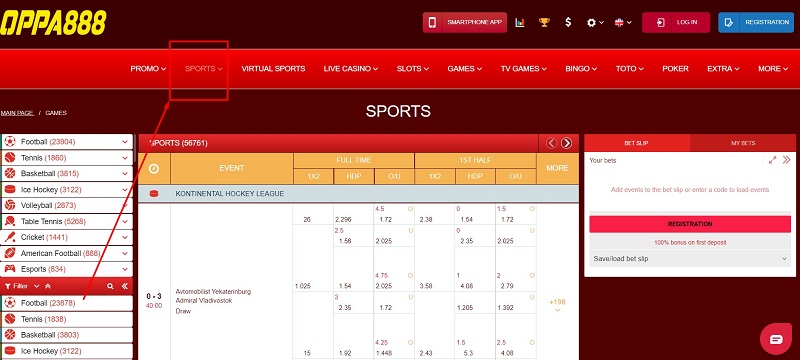This screenshot has height=360, width=800.
Task: Select the 3.58 first half odds
Action: click(x=426, y=287)
